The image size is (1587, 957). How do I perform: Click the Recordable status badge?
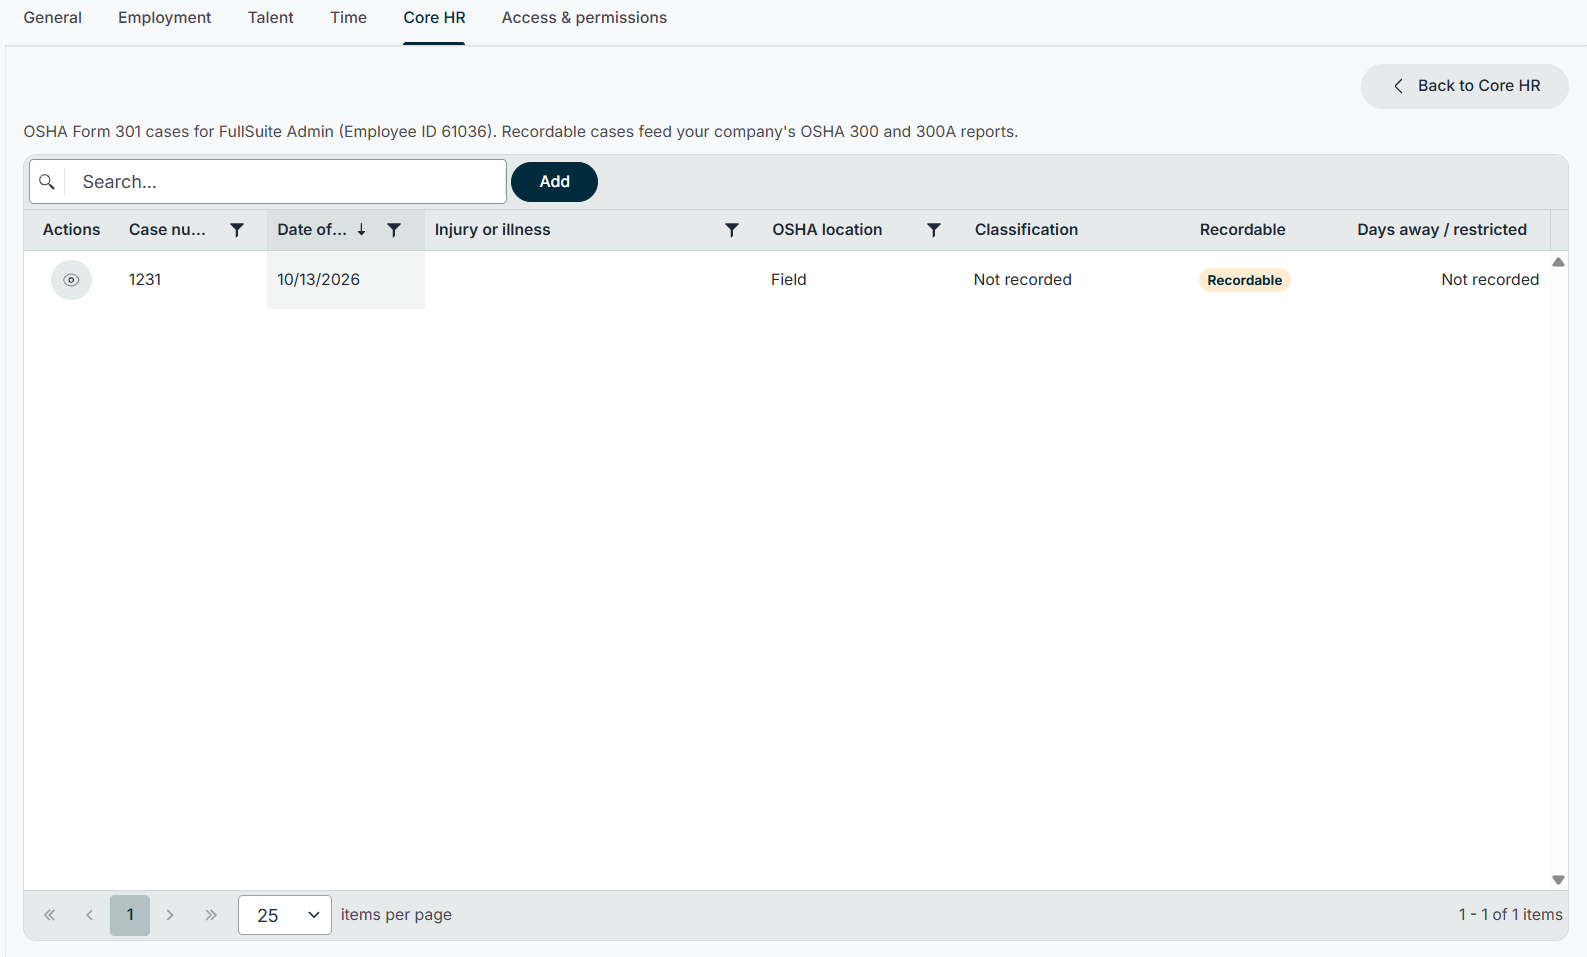point(1245,280)
